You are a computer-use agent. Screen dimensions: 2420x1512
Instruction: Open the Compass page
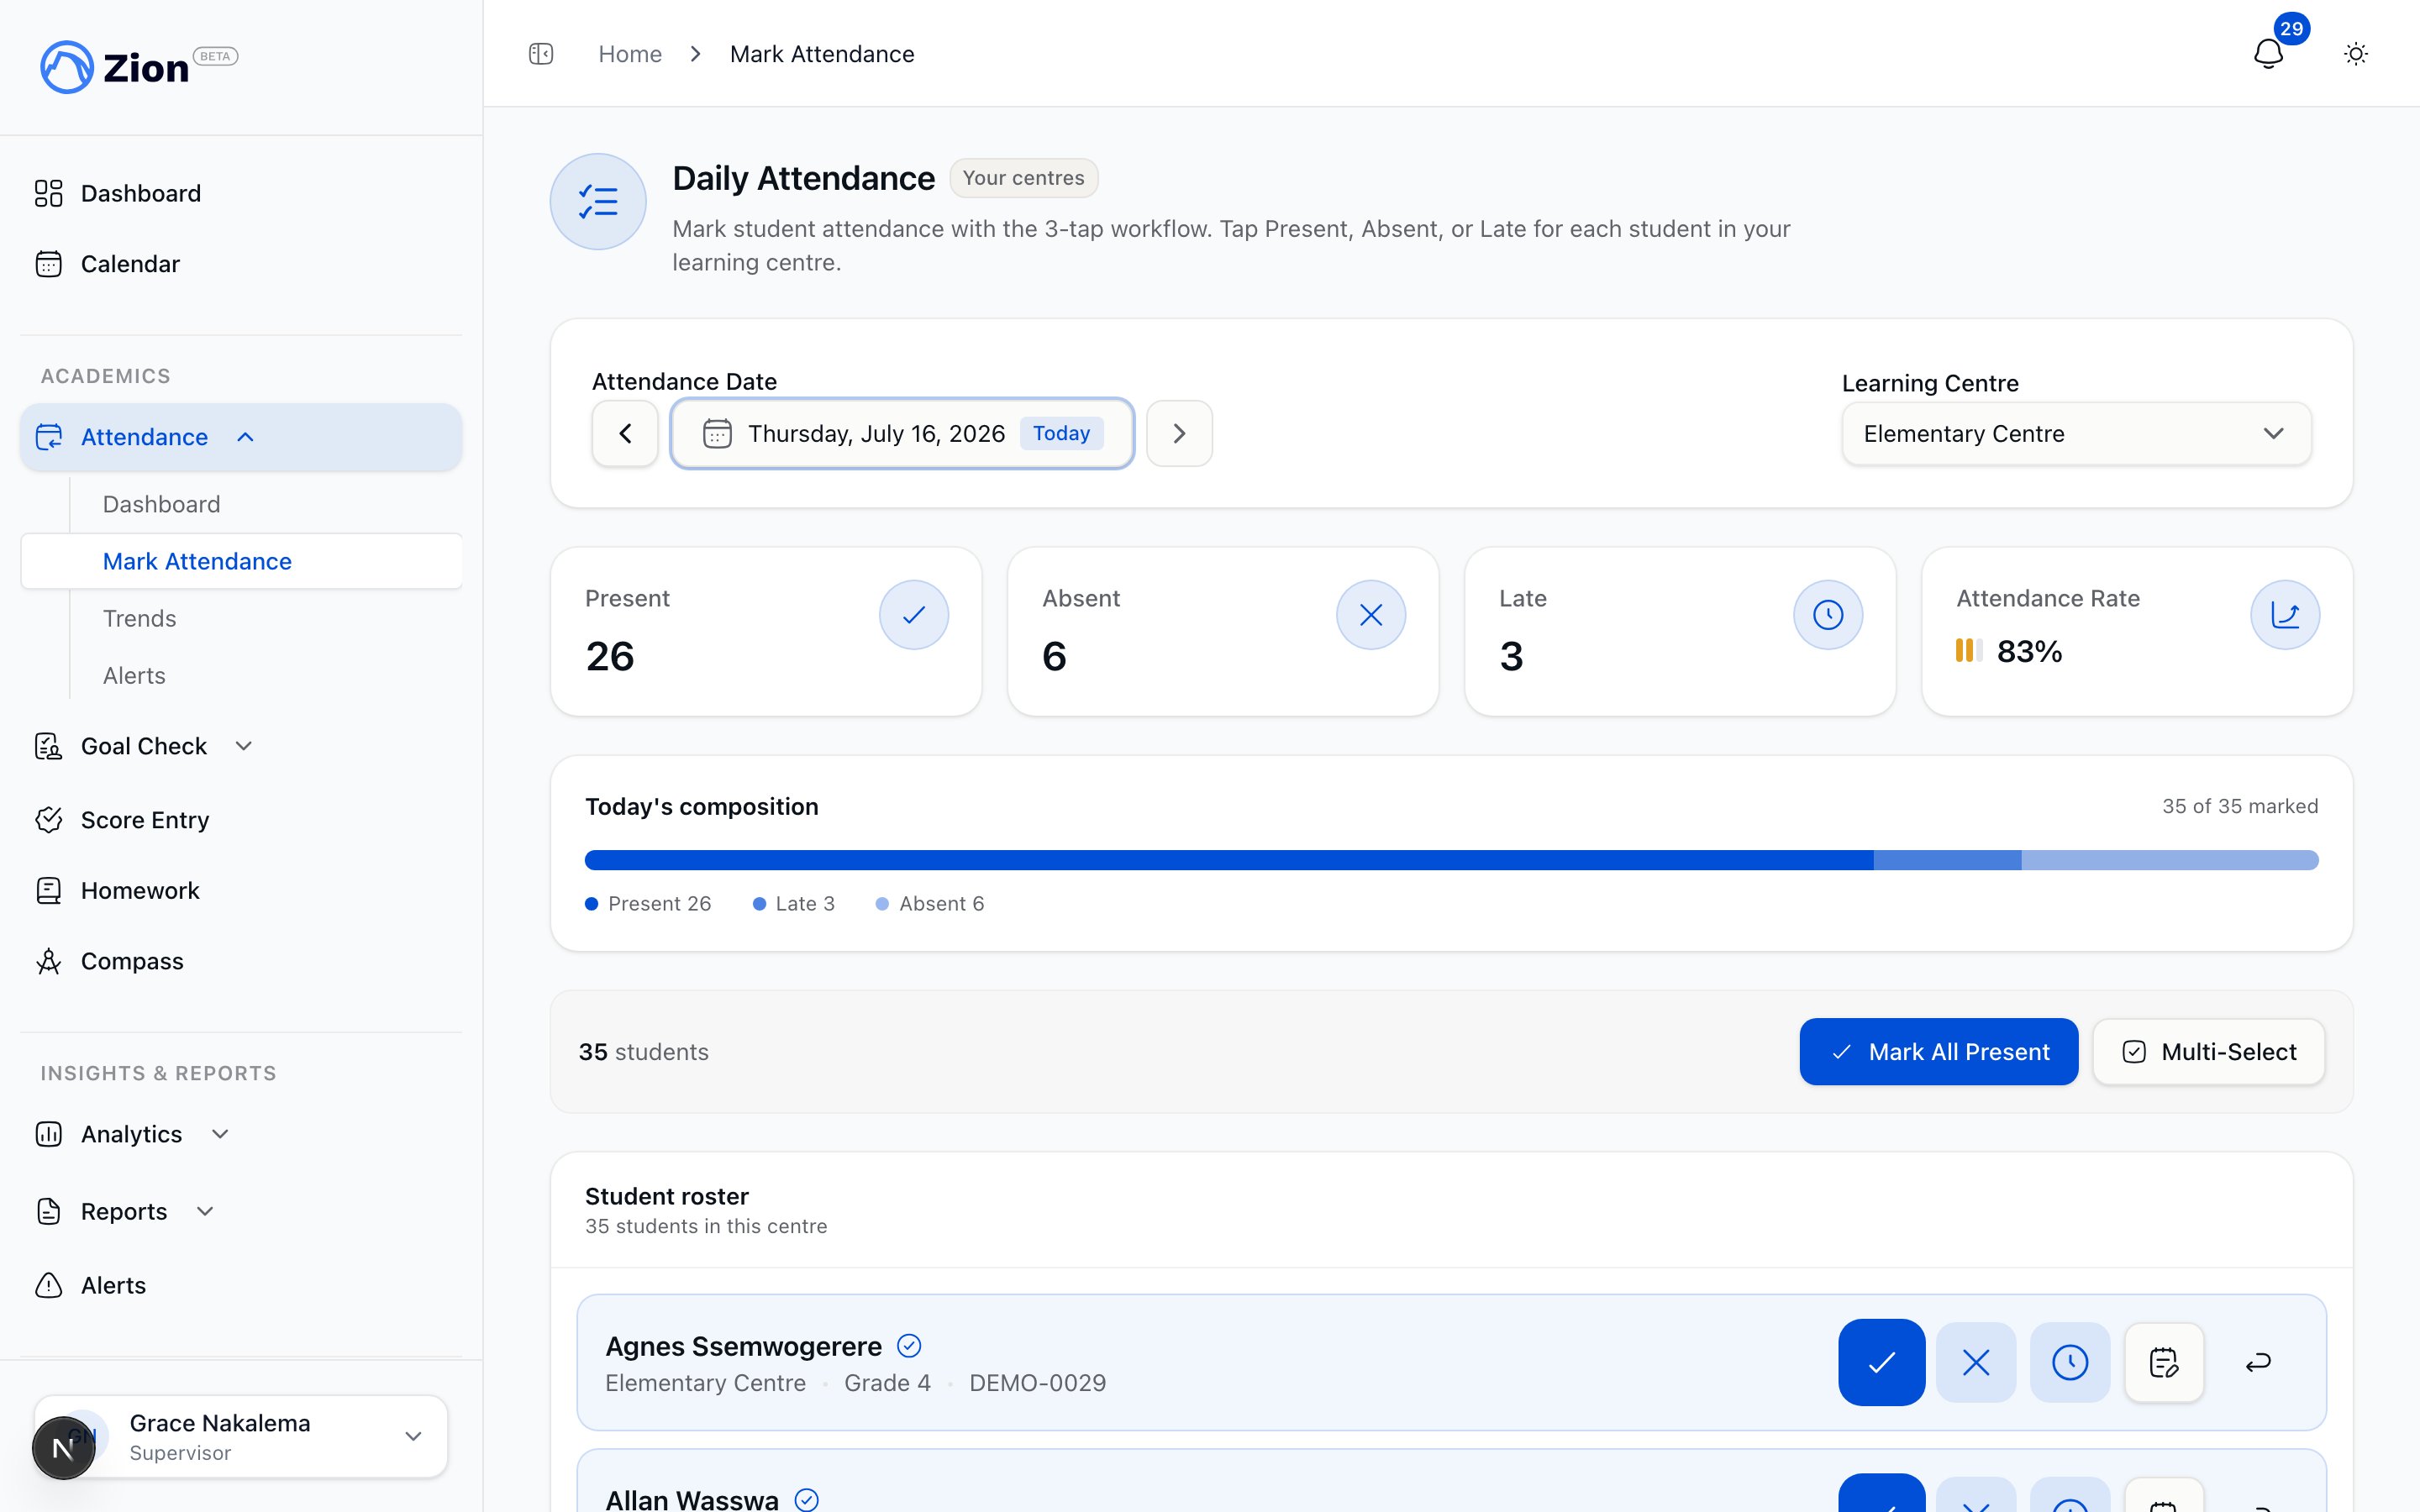coord(132,961)
